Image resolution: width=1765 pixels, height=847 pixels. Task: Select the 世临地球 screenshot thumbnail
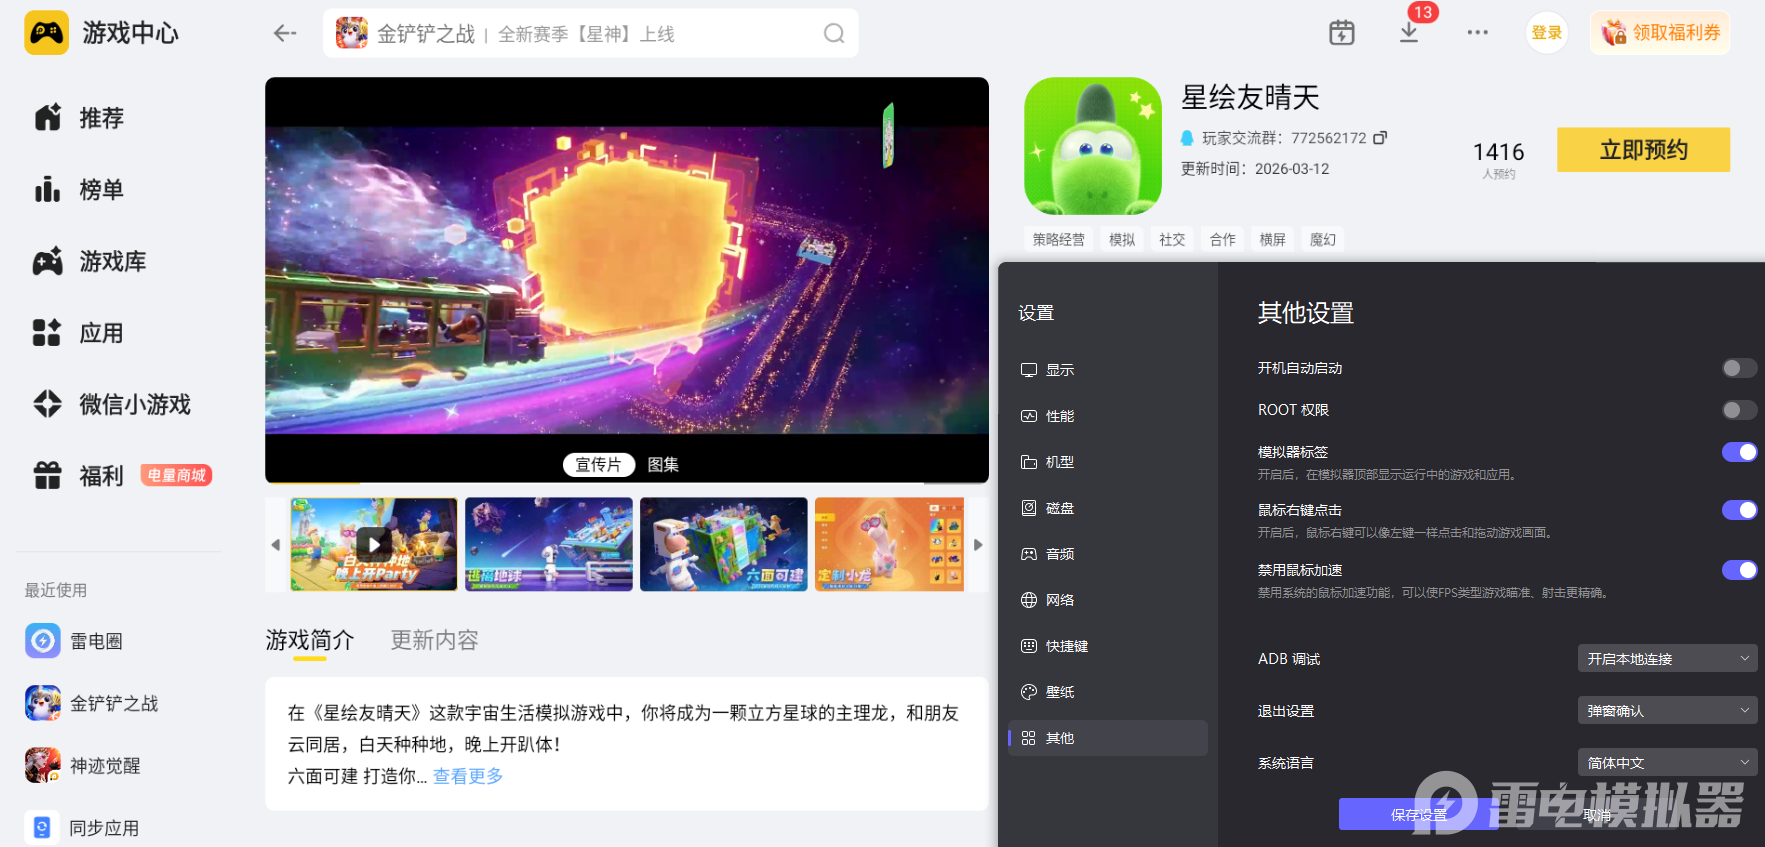[x=549, y=544]
